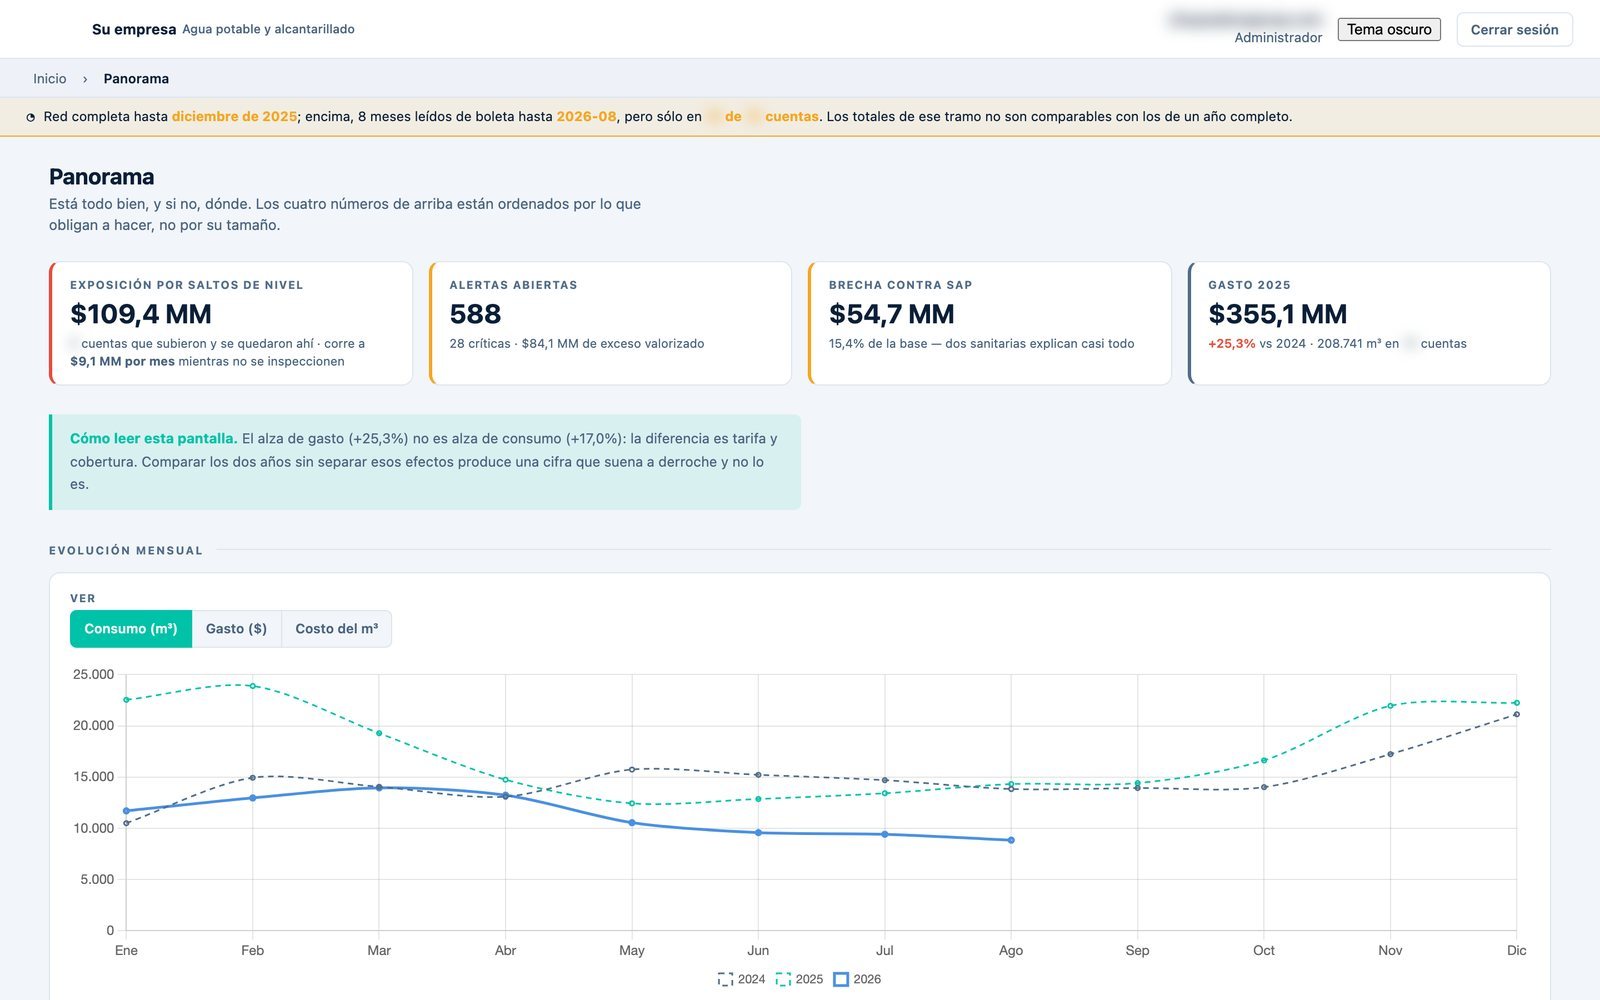1600x1000 pixels.
Task: Click the 2025 data point at Feb
Action: [253, 686]
